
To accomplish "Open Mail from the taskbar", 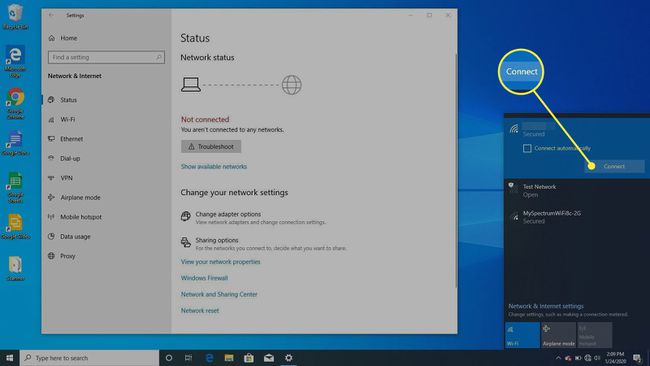I will (x=269, y=358).
